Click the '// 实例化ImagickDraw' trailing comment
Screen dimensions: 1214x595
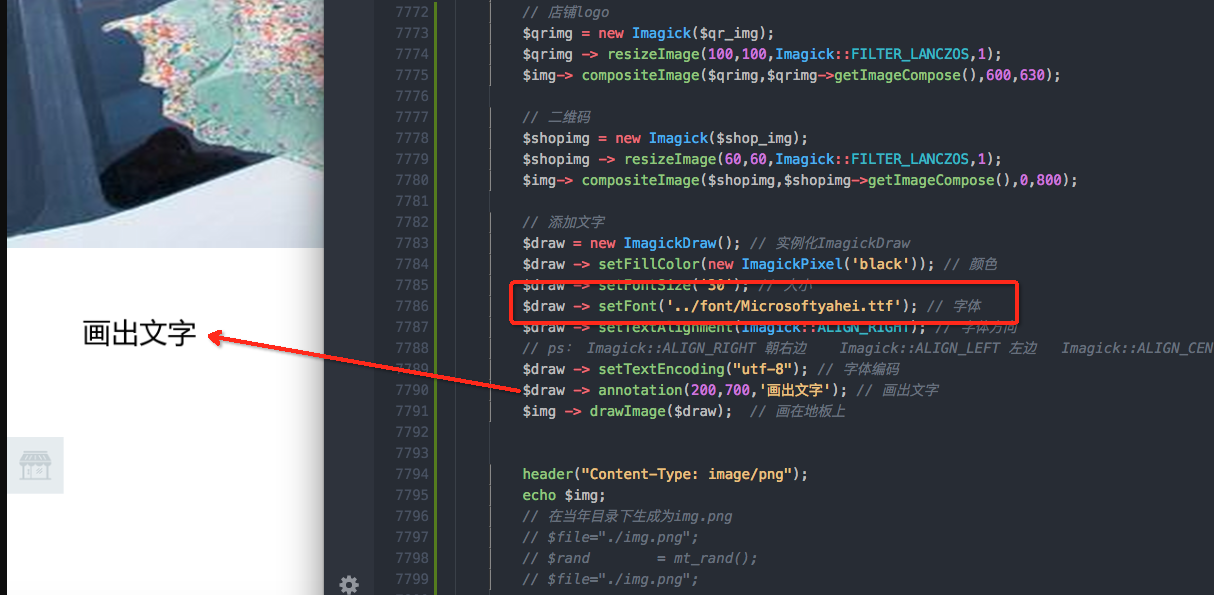pyautogui.click(x=830, y=244)
